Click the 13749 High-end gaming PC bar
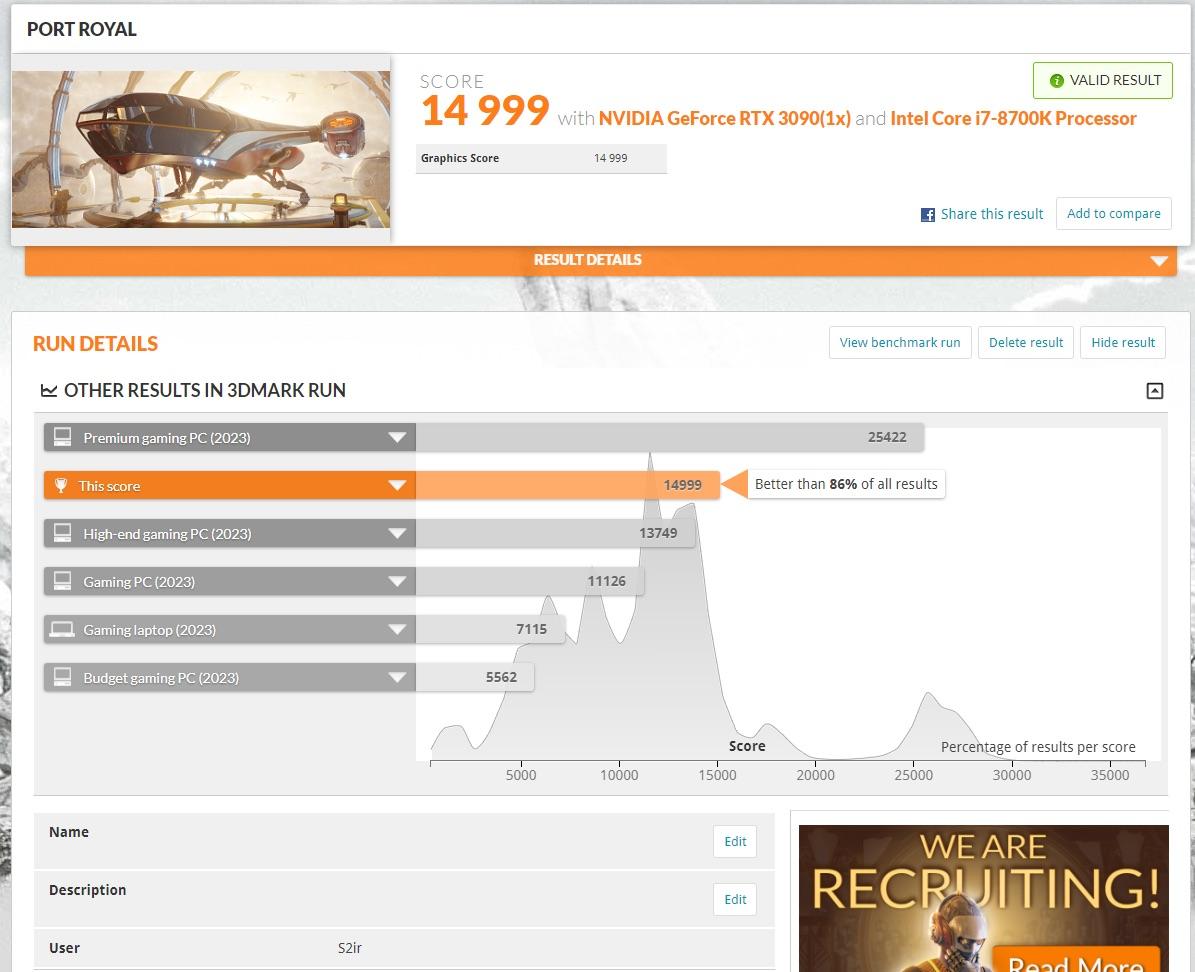The image size is (1195, 972). coord(556,534)
